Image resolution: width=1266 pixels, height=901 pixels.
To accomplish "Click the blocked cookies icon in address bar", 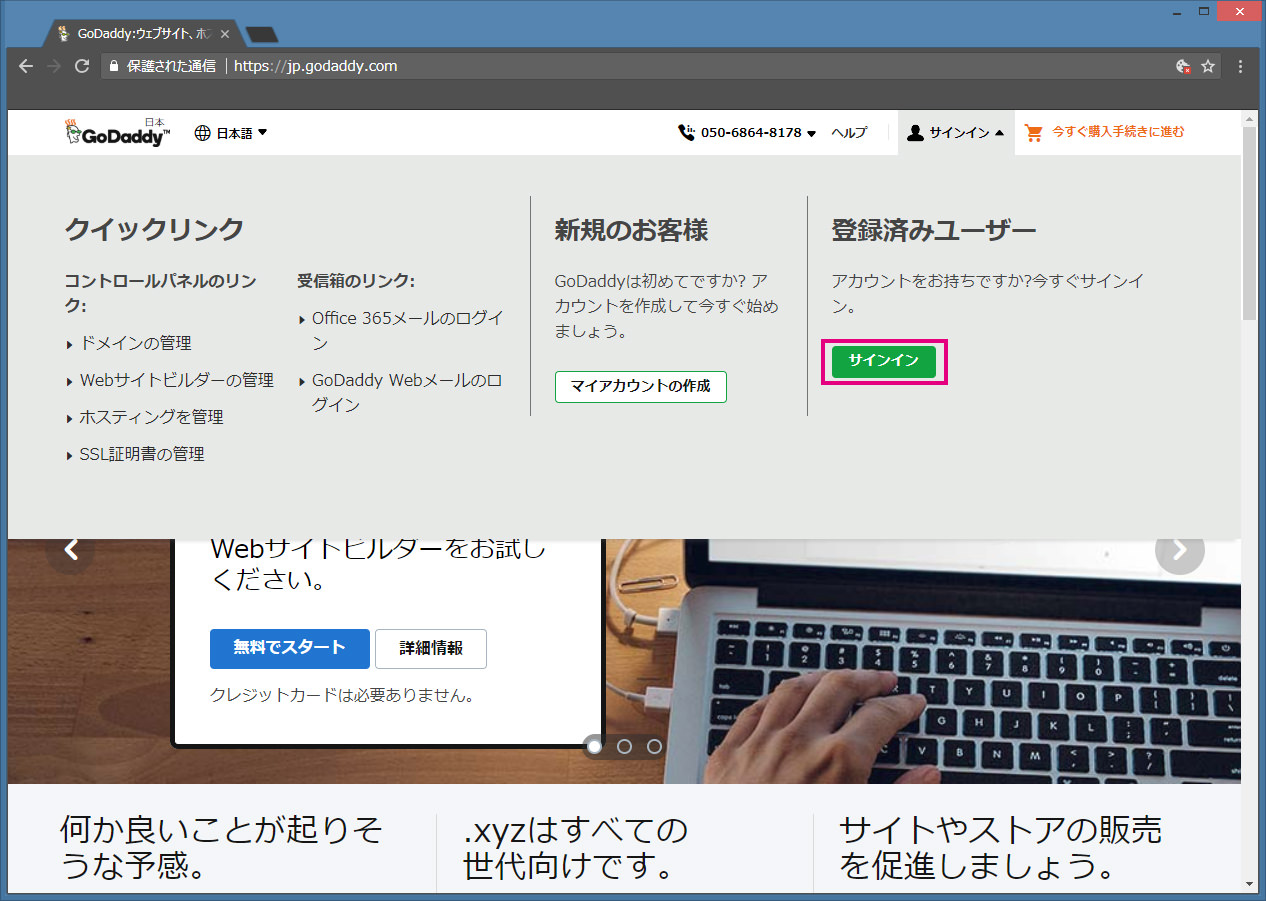I will [1183, 66].
